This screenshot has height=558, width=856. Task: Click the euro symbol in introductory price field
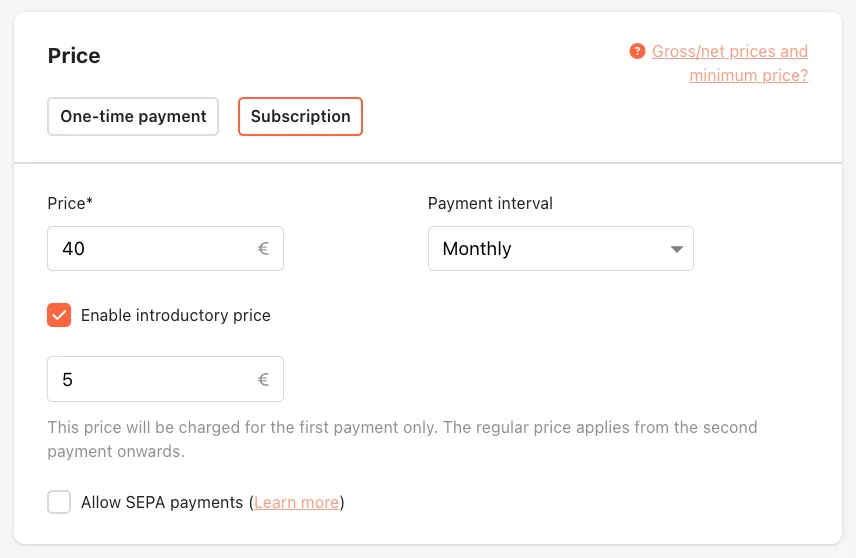coord(263,379)
